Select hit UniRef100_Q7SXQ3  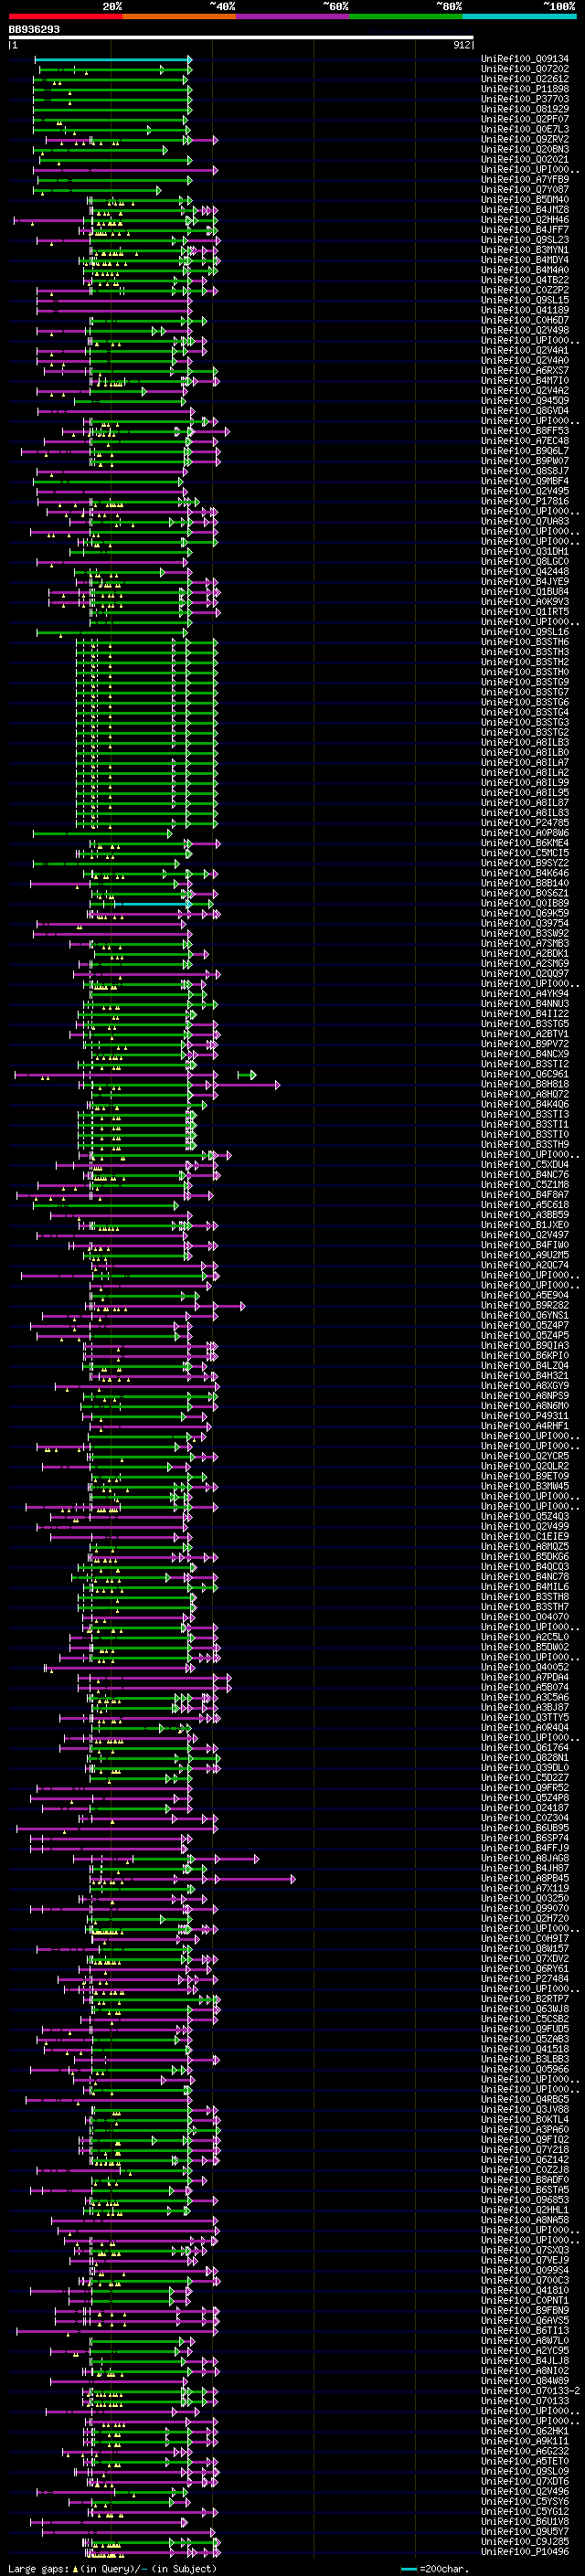click(x=525, y=2250)
